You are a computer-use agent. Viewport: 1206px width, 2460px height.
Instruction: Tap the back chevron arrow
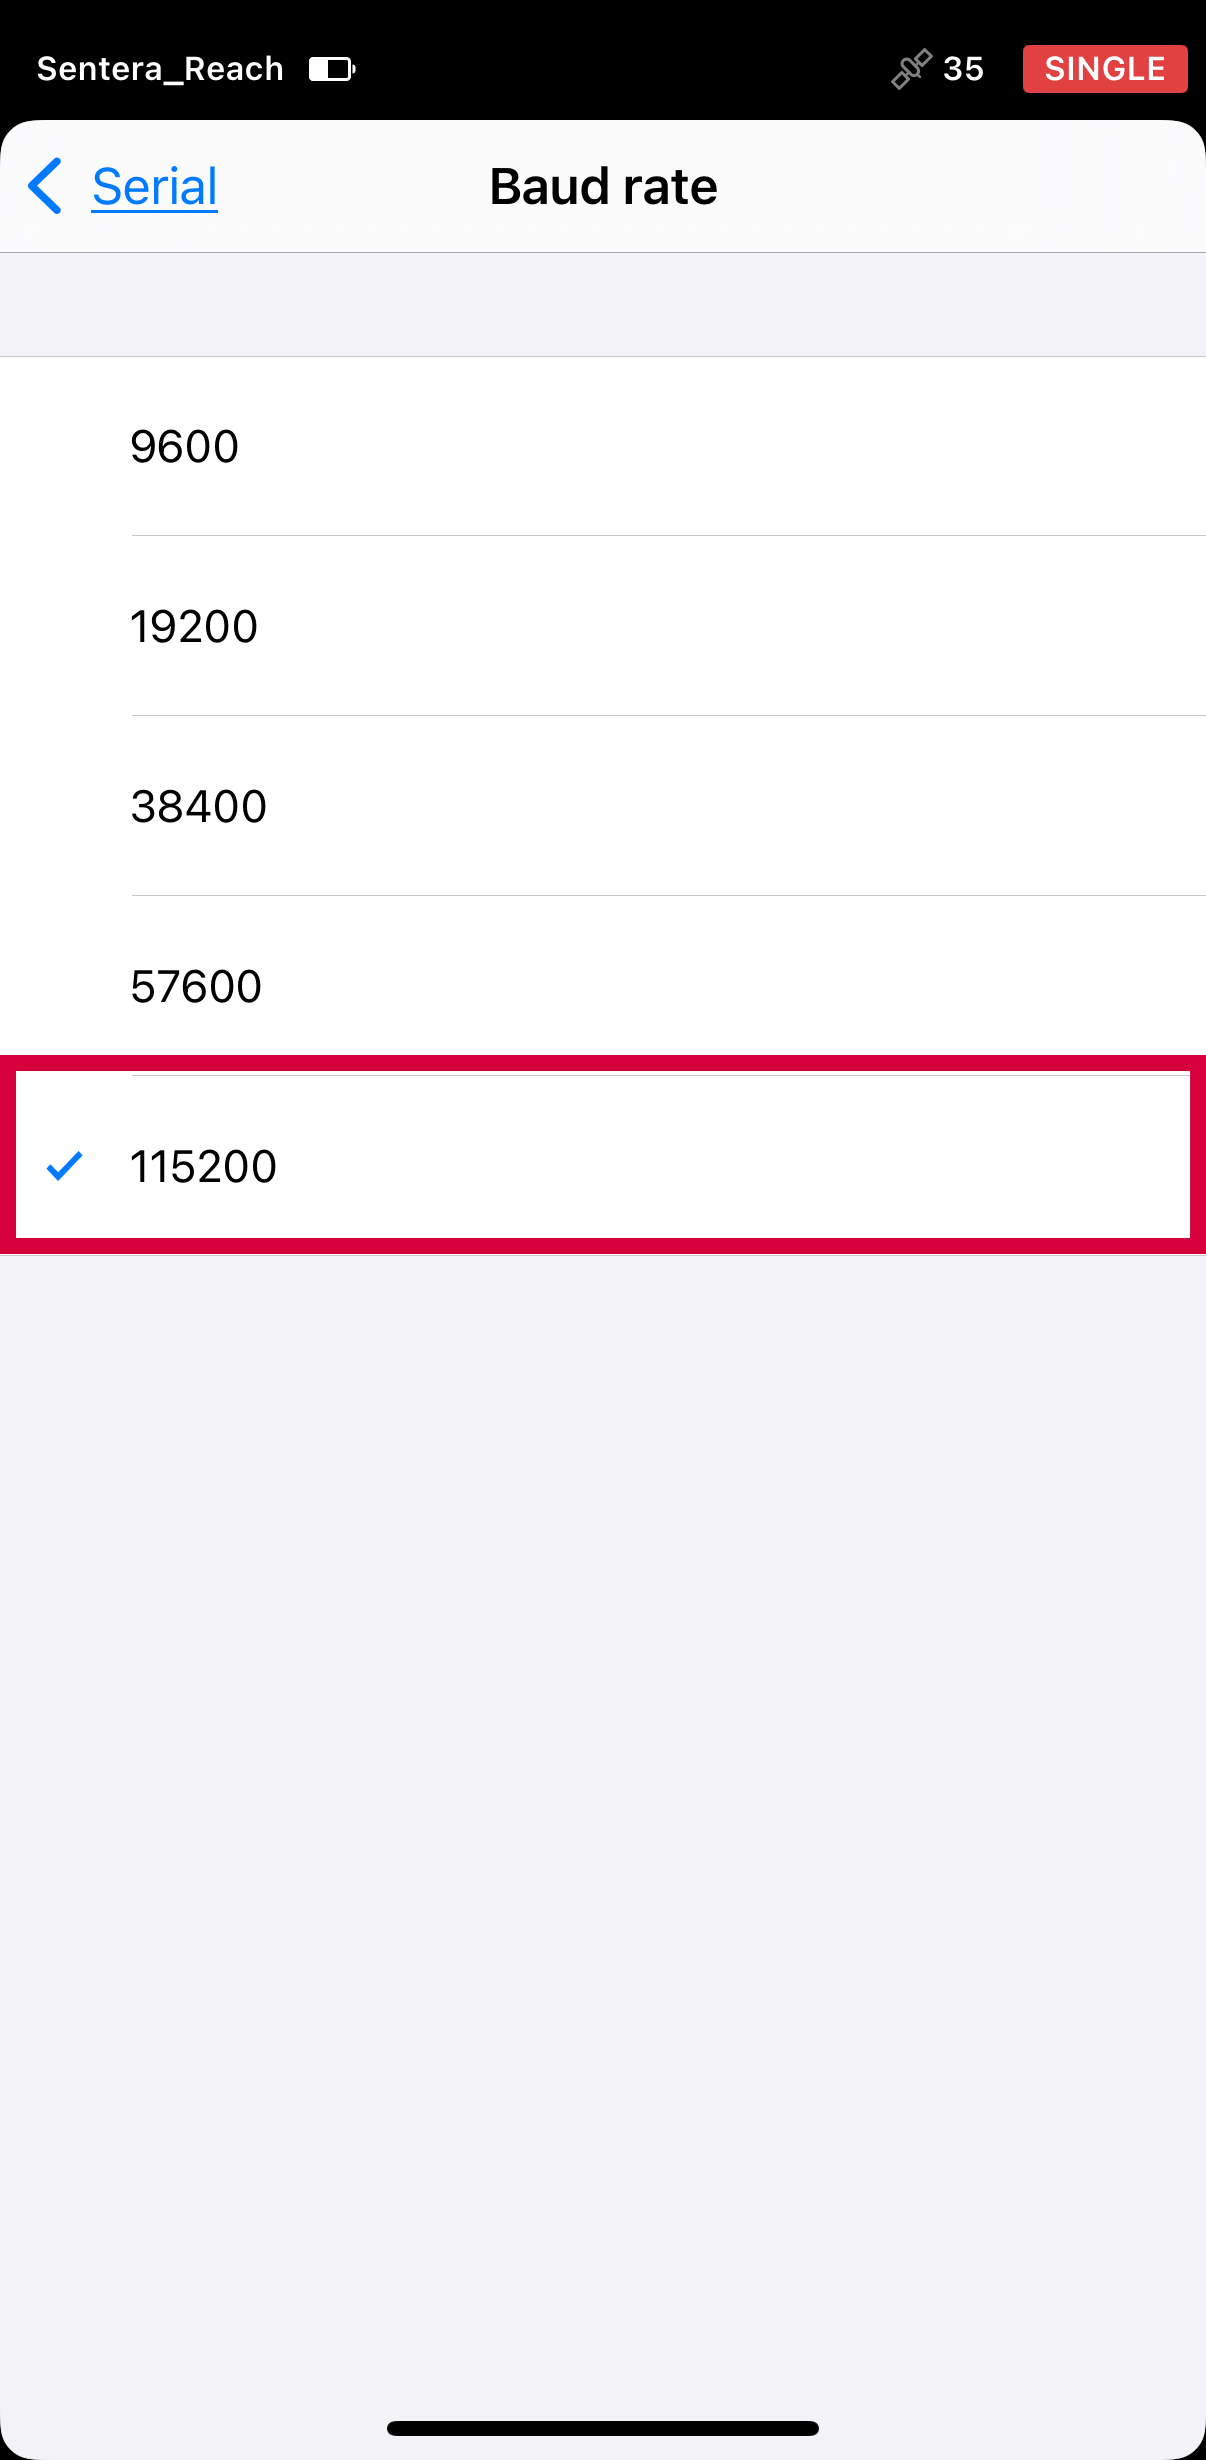click(x=46, y=186)
